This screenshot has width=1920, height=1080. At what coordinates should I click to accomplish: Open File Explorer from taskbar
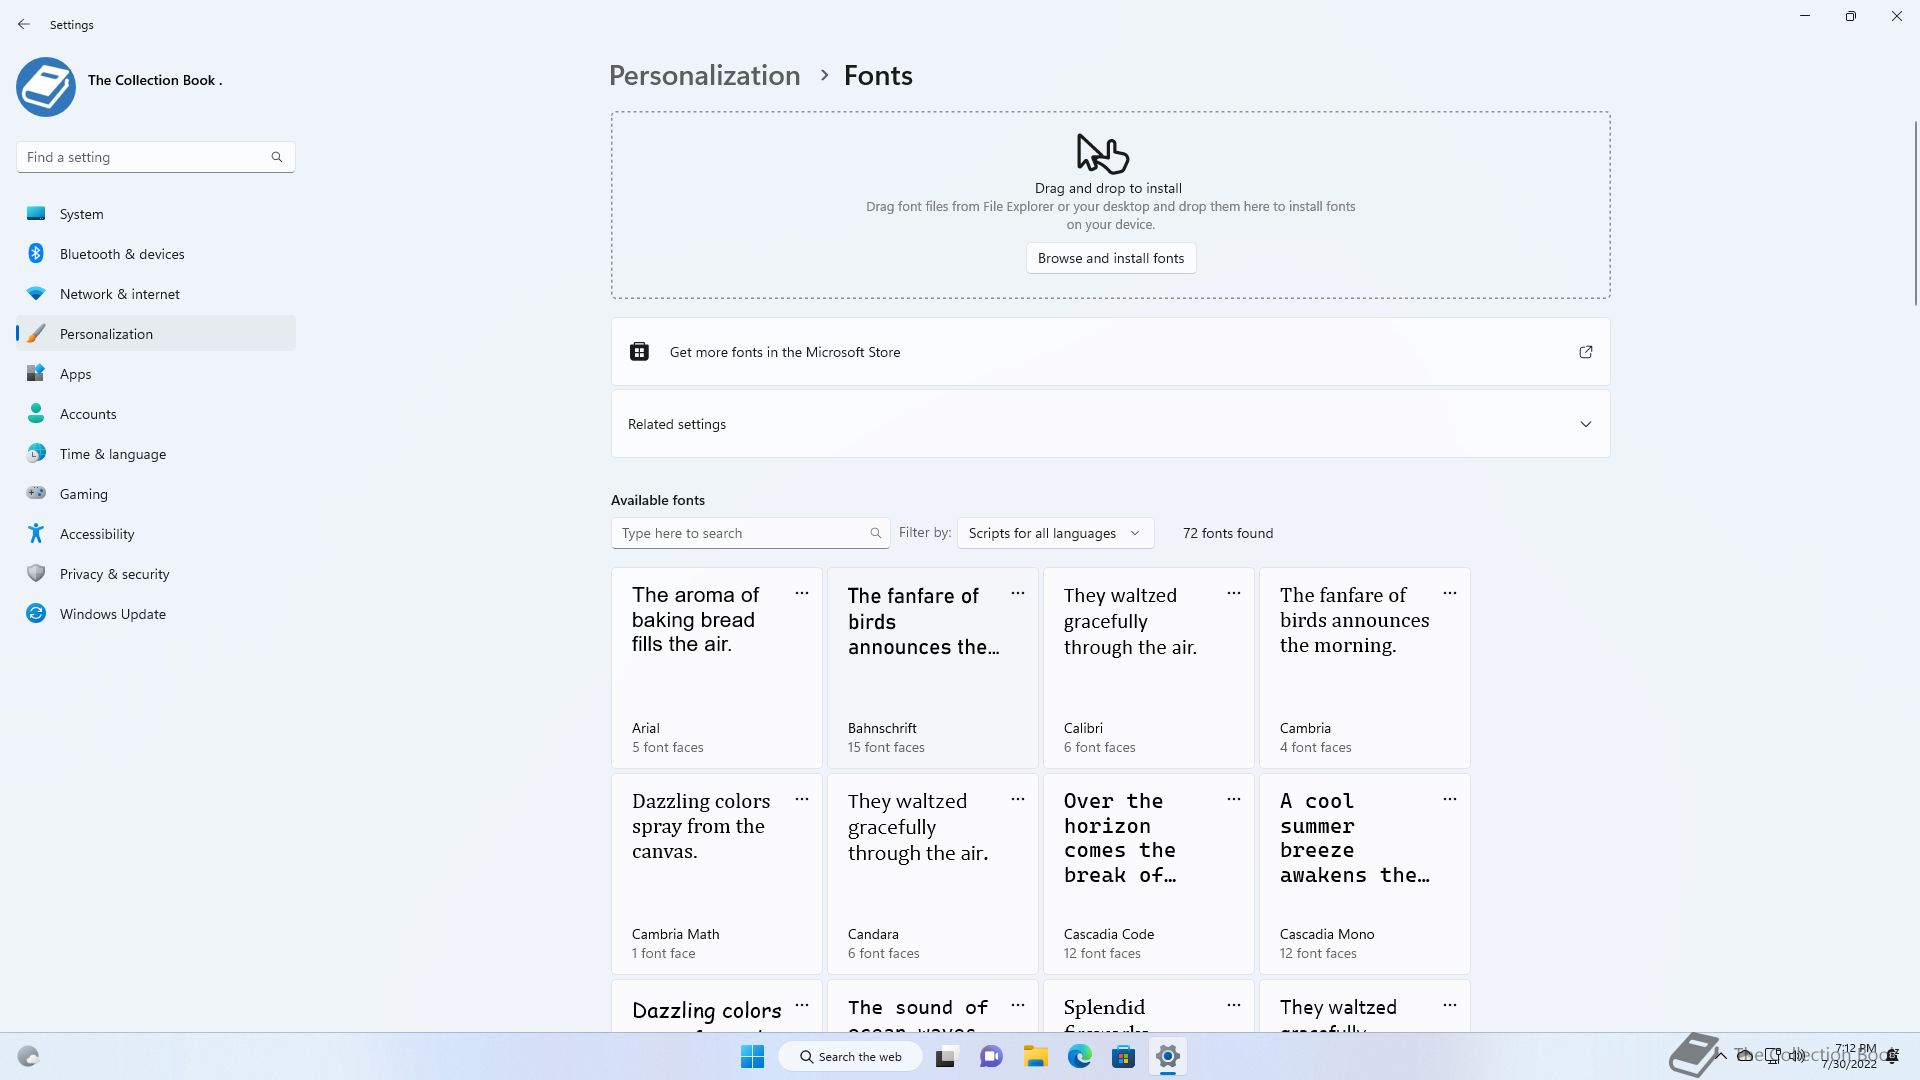point(1035,1056)
